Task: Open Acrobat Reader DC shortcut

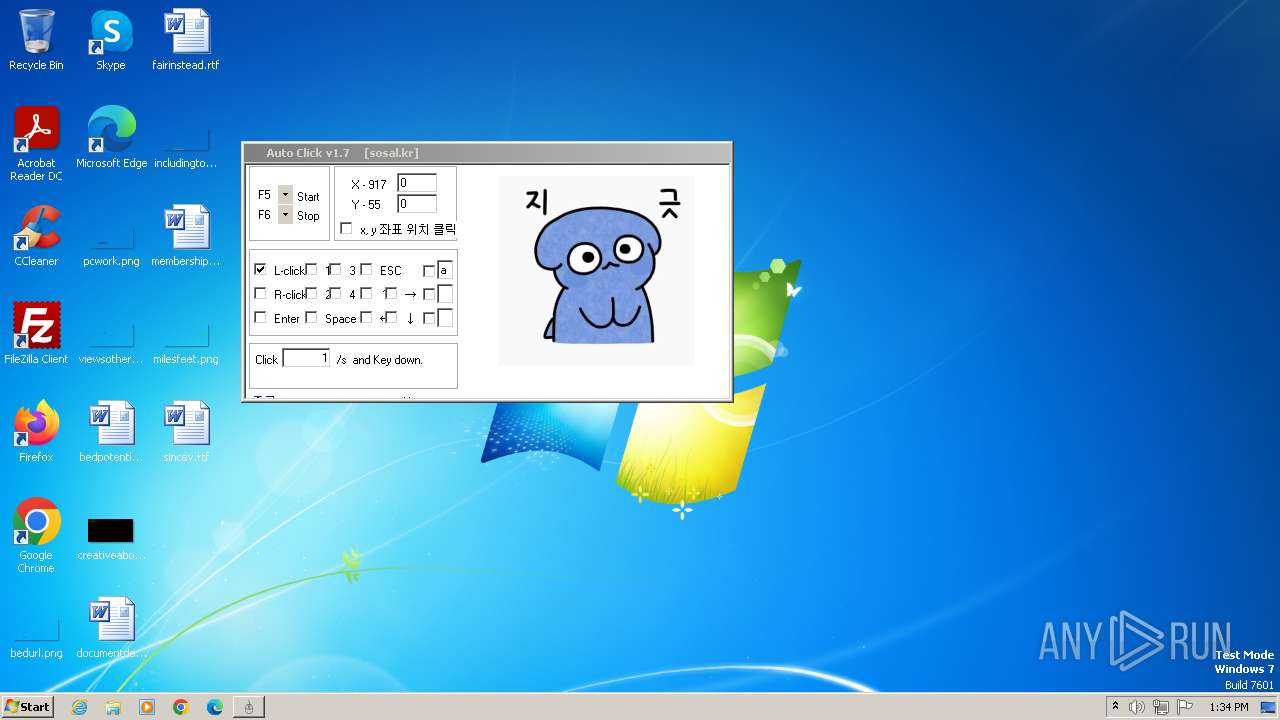Action: coord(36,144)
